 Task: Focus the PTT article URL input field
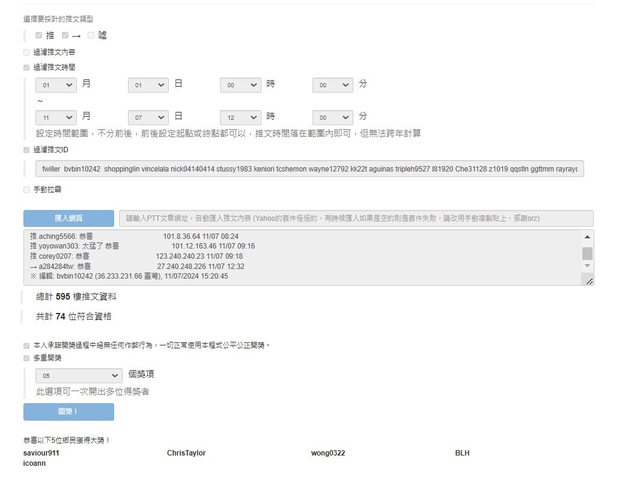[355, 218]
